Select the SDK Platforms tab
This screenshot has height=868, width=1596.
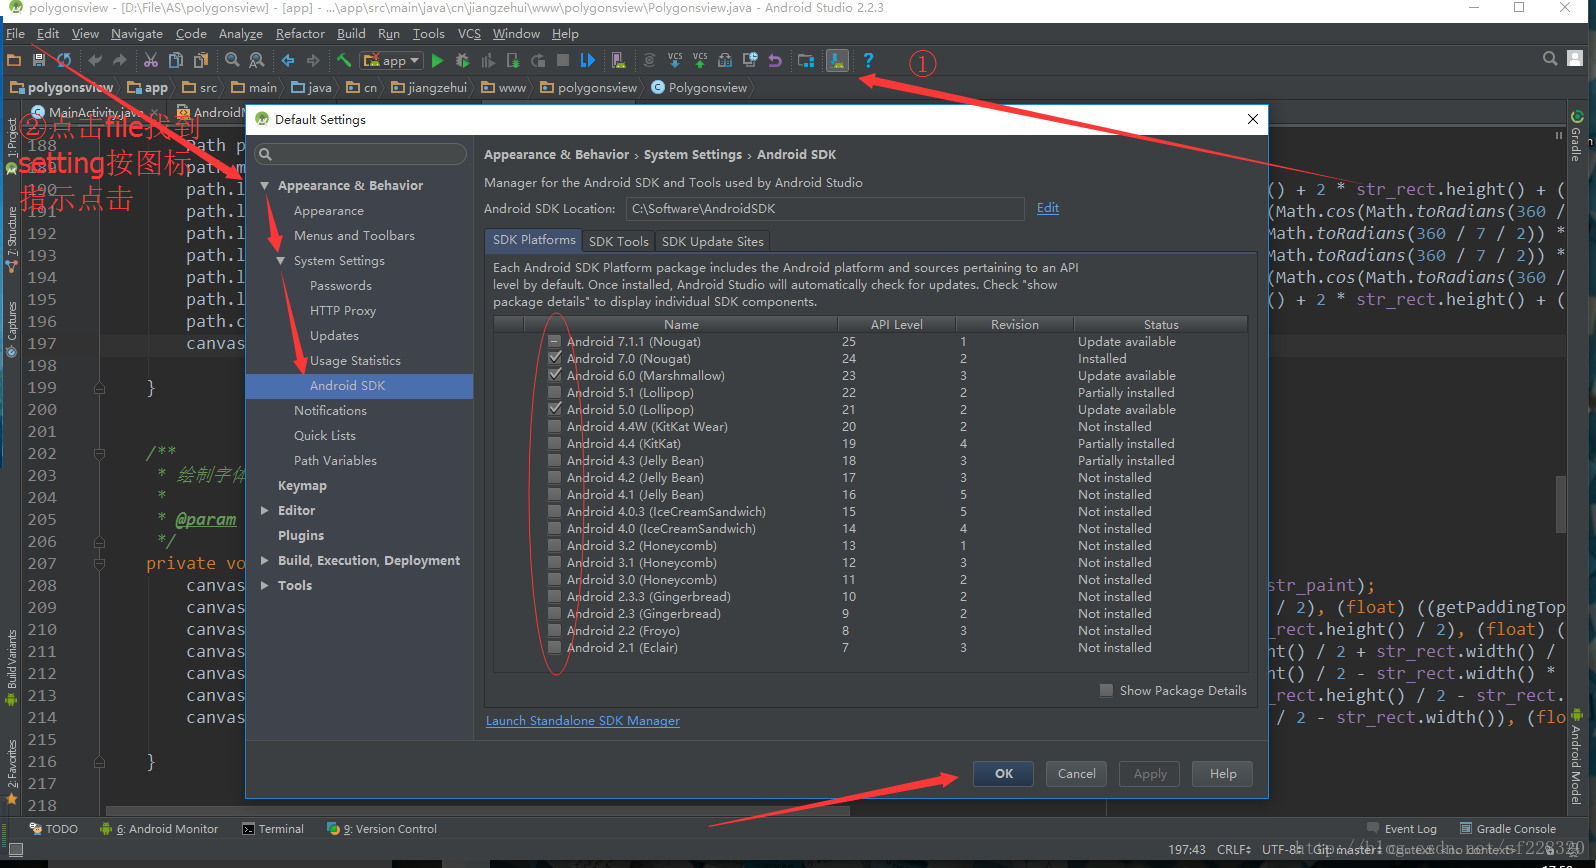[534, 240]
